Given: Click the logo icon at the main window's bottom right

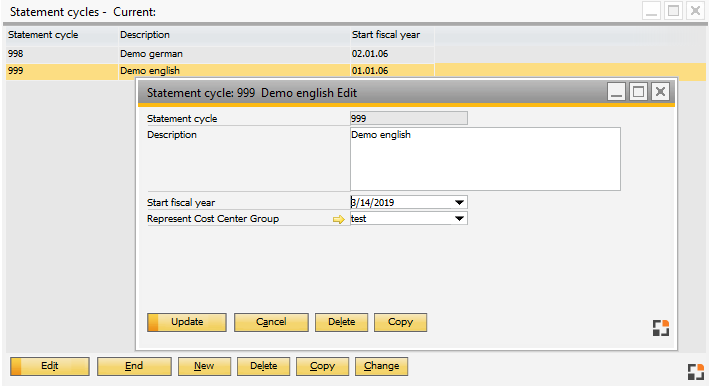Looking at the screenshot, I should coord(696,372).
